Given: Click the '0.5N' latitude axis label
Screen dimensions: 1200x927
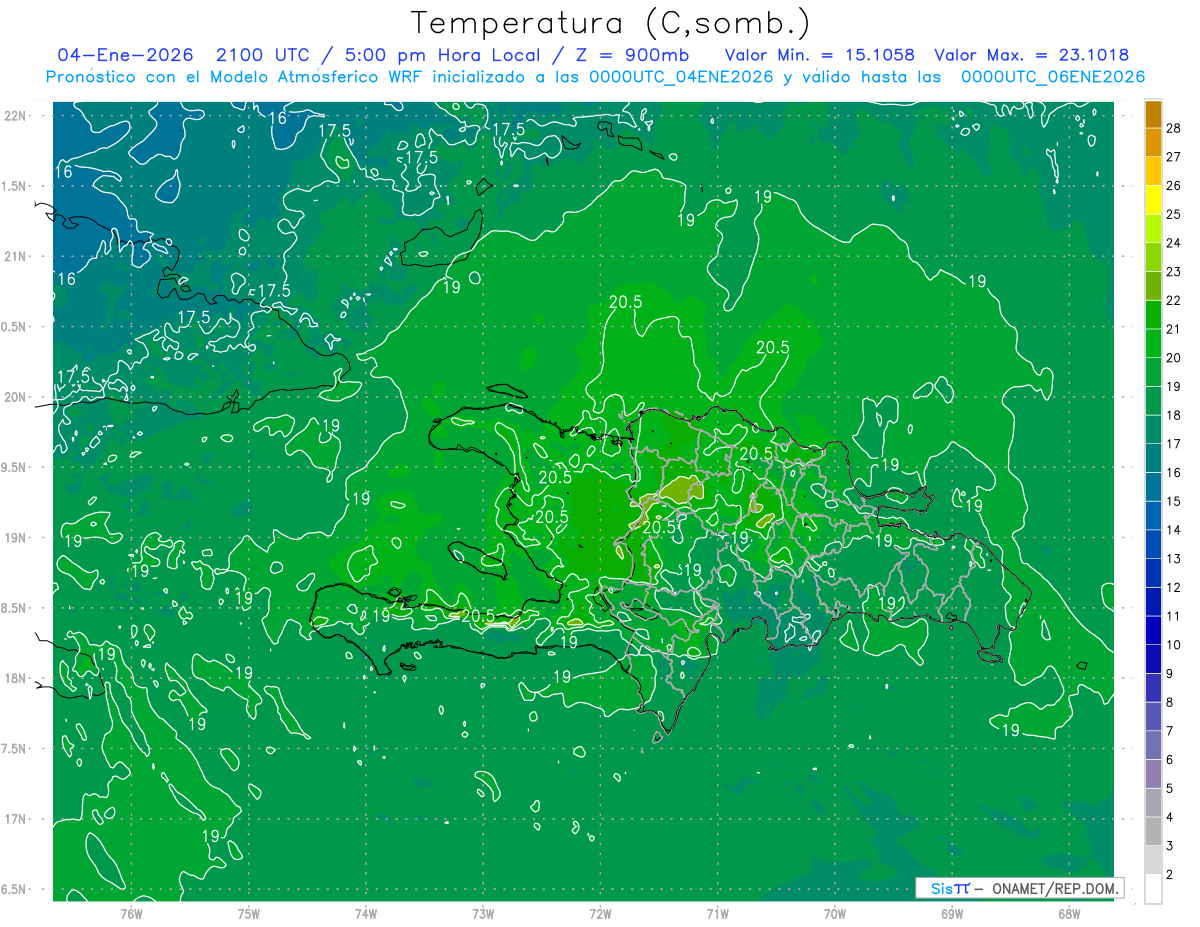Looking at the screenshot, I should [14, 326].
